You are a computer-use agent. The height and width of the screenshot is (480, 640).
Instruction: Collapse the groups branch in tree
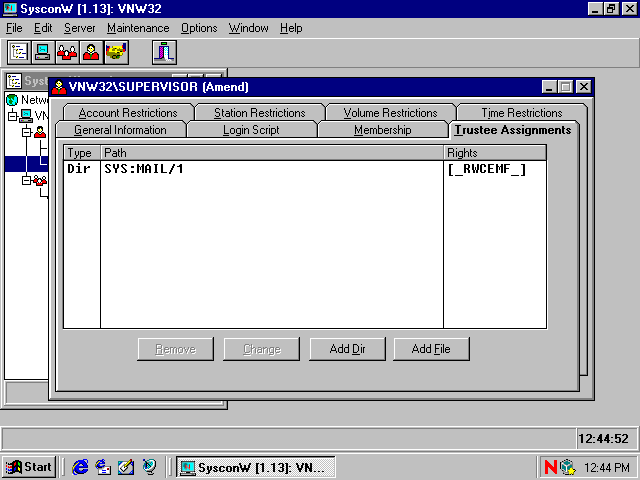pyautogui.click(x=27, y=180)
